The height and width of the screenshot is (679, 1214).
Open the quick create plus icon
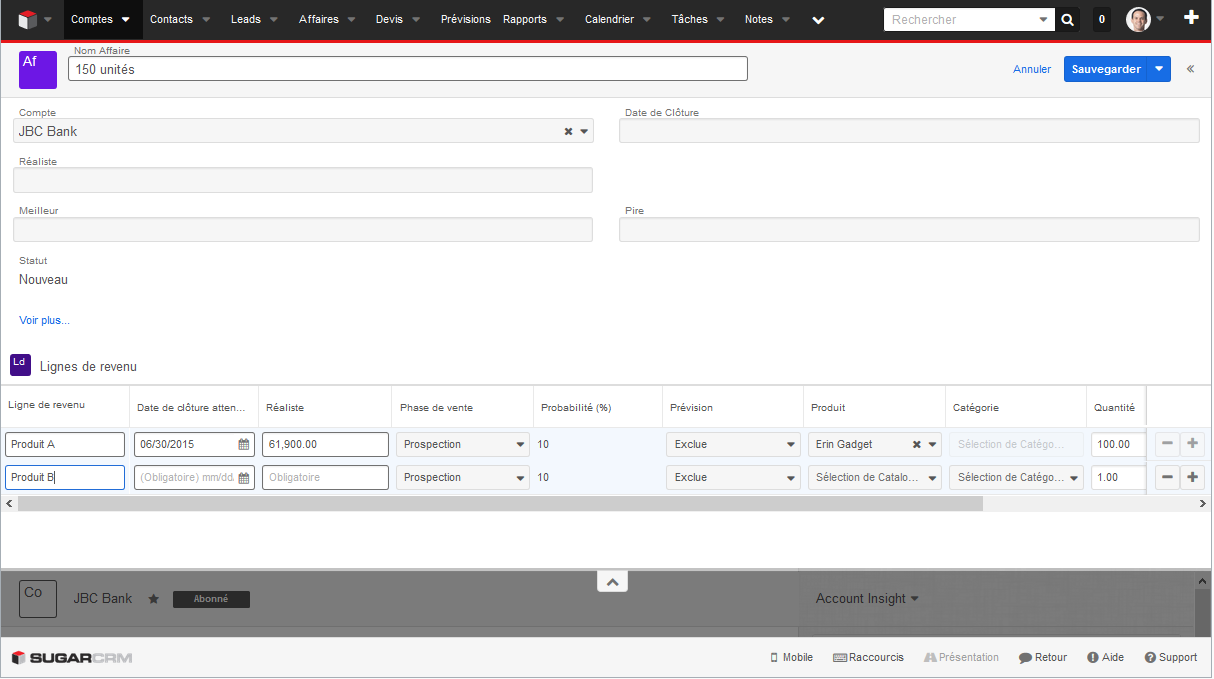click(x=1191, y=18)
